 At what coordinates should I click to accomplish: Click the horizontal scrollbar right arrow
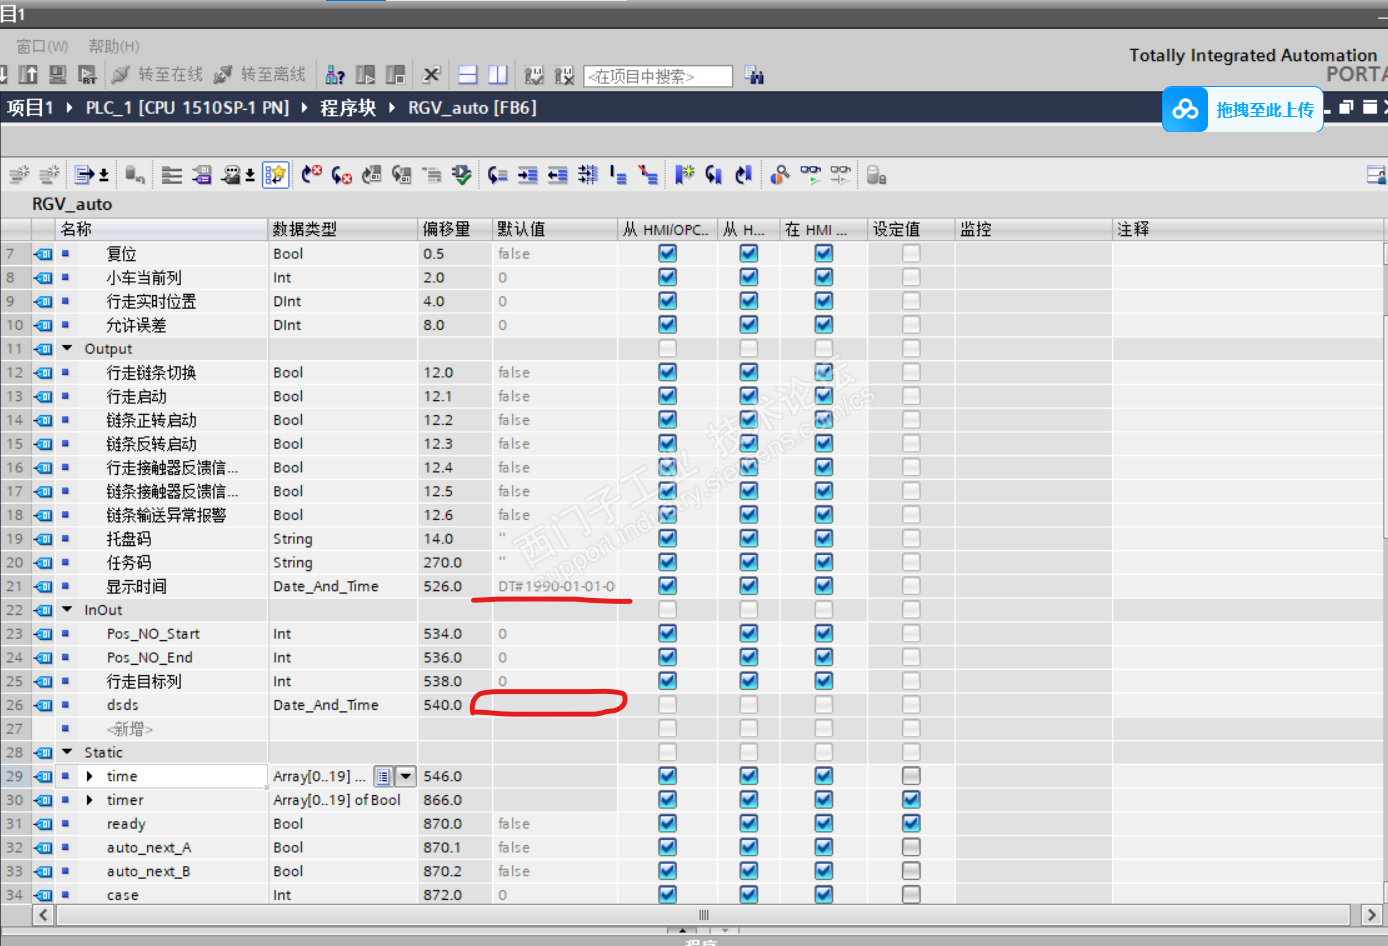click(1371, 915)
